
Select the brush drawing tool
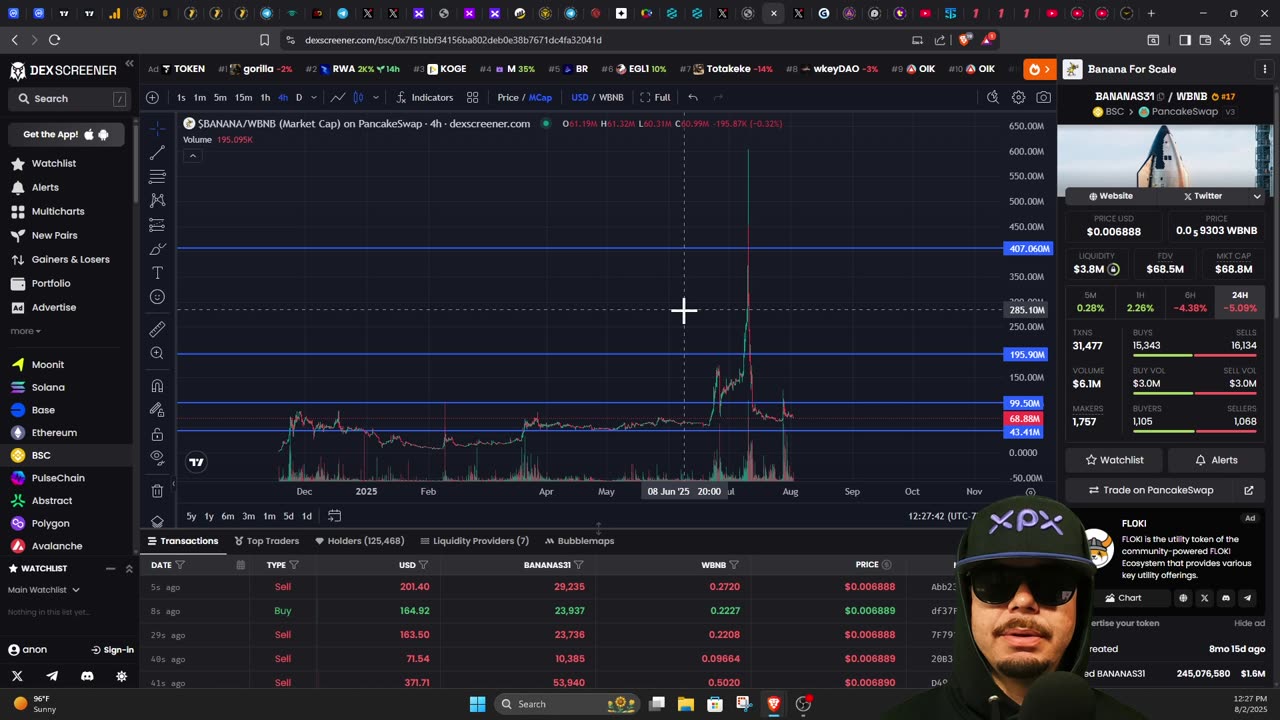click(x=157, y=248)
